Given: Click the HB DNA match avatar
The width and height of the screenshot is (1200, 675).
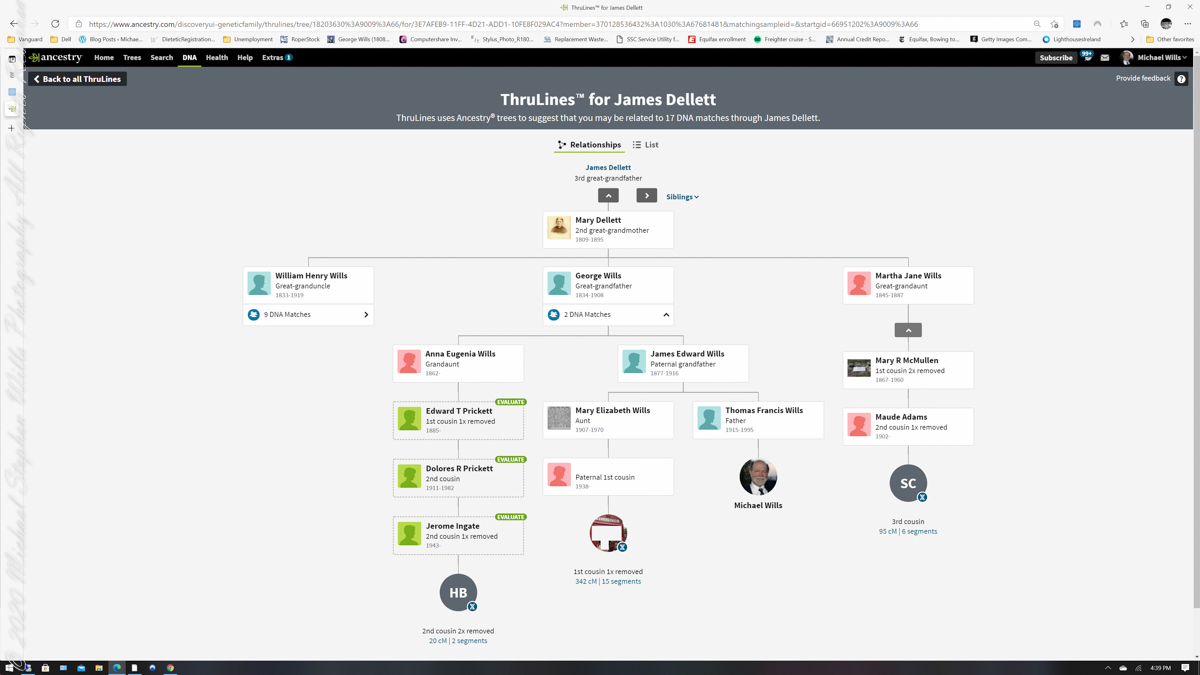Looking at the screenshot, I should (x=458, y=593).
